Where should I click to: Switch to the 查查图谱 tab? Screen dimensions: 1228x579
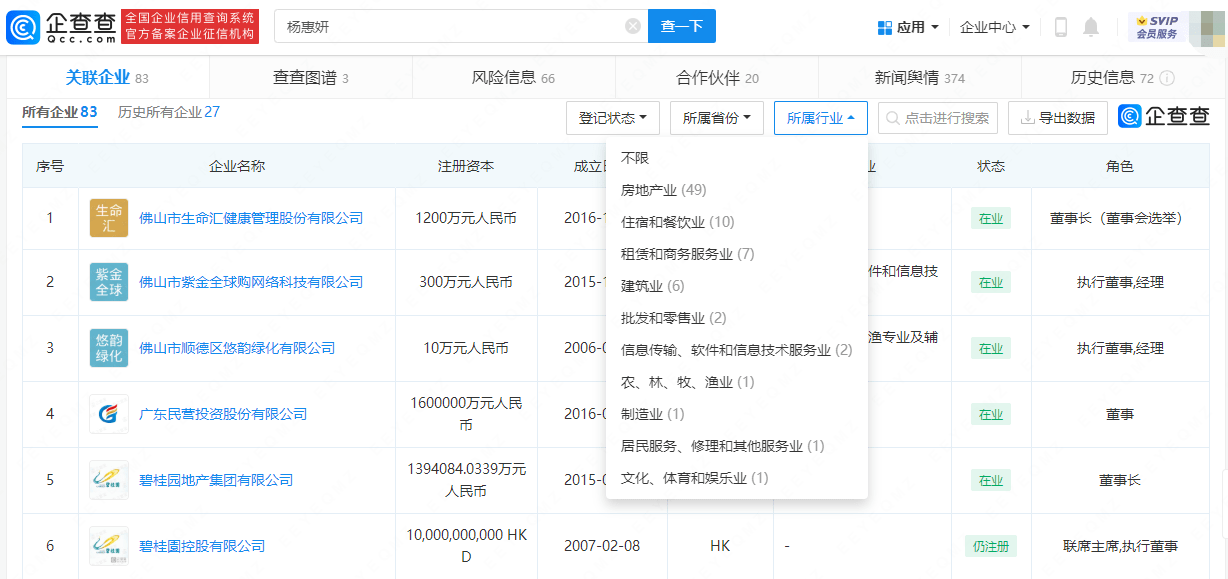pos(311,78)
